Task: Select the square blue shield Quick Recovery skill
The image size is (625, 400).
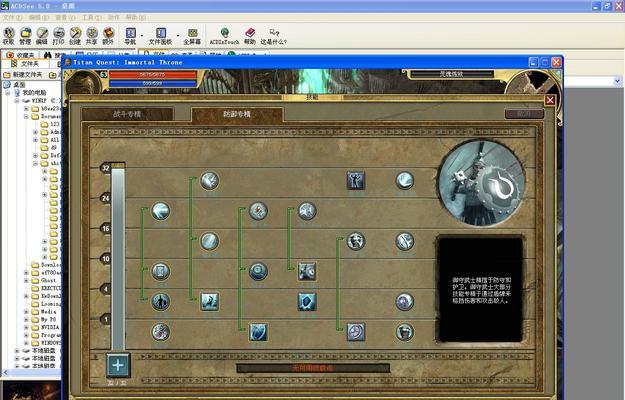Action: (x=307, y=302)
